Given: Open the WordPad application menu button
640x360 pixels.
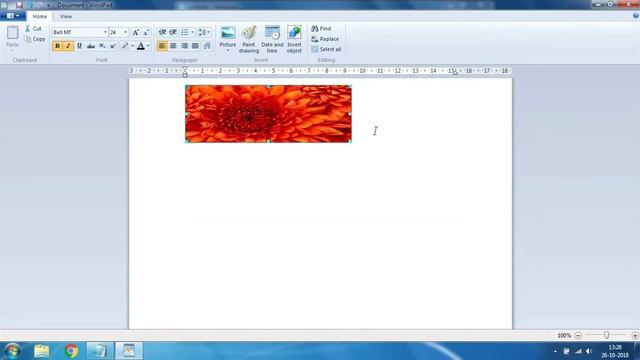Looking at the screenshot, I should tap(13, 16).
